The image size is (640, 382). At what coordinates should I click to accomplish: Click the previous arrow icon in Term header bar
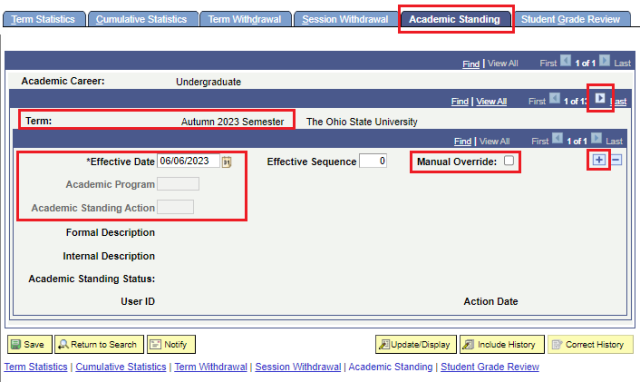(x=554, y=98)
